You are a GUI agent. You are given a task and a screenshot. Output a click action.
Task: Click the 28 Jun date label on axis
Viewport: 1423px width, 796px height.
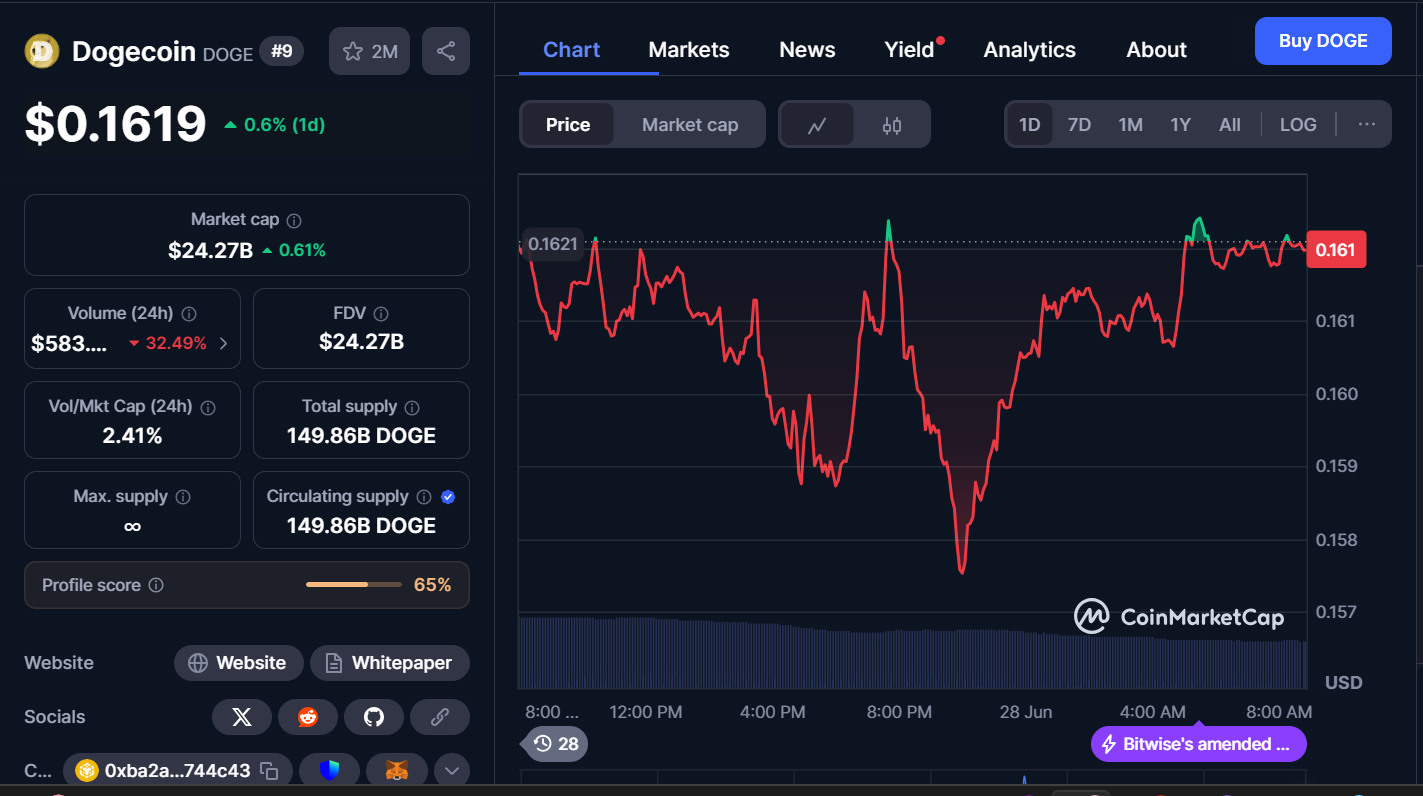(x=1026, y=712)
